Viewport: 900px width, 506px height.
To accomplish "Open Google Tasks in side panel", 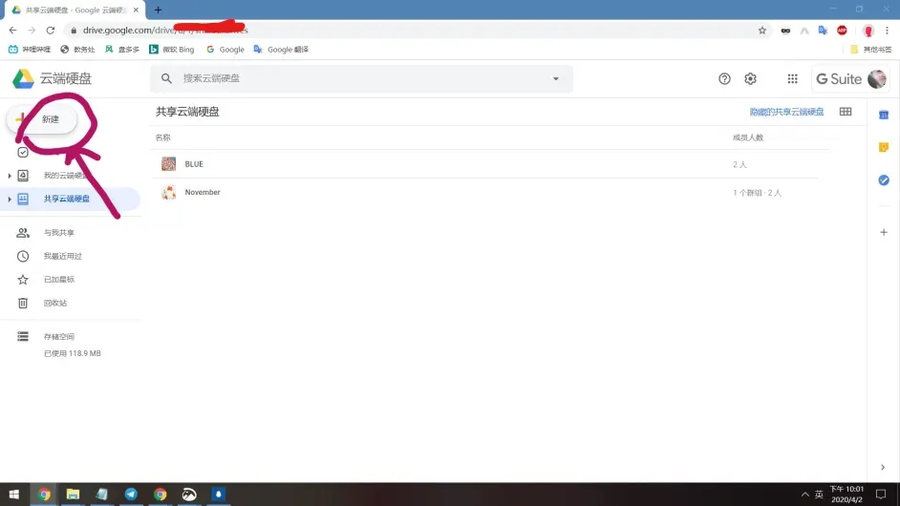I will tap(883, 180).
